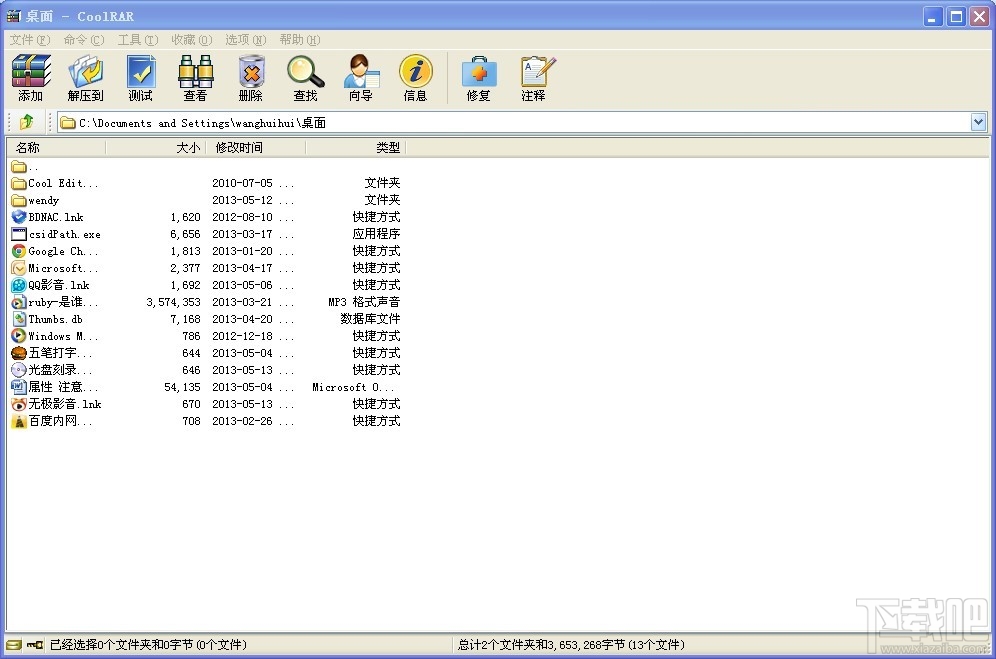Click the 添加 (Add to archive) icon
Image resolution: width=996 pixels, height=659 pixels.
click(29, 78)
